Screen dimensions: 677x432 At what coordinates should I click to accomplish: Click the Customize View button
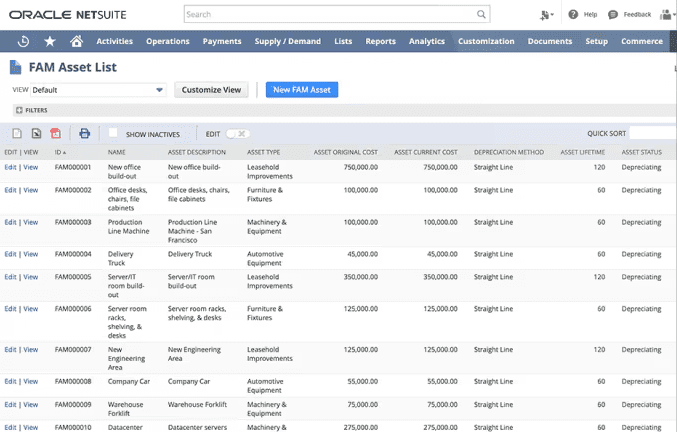(x=211, y=90)
